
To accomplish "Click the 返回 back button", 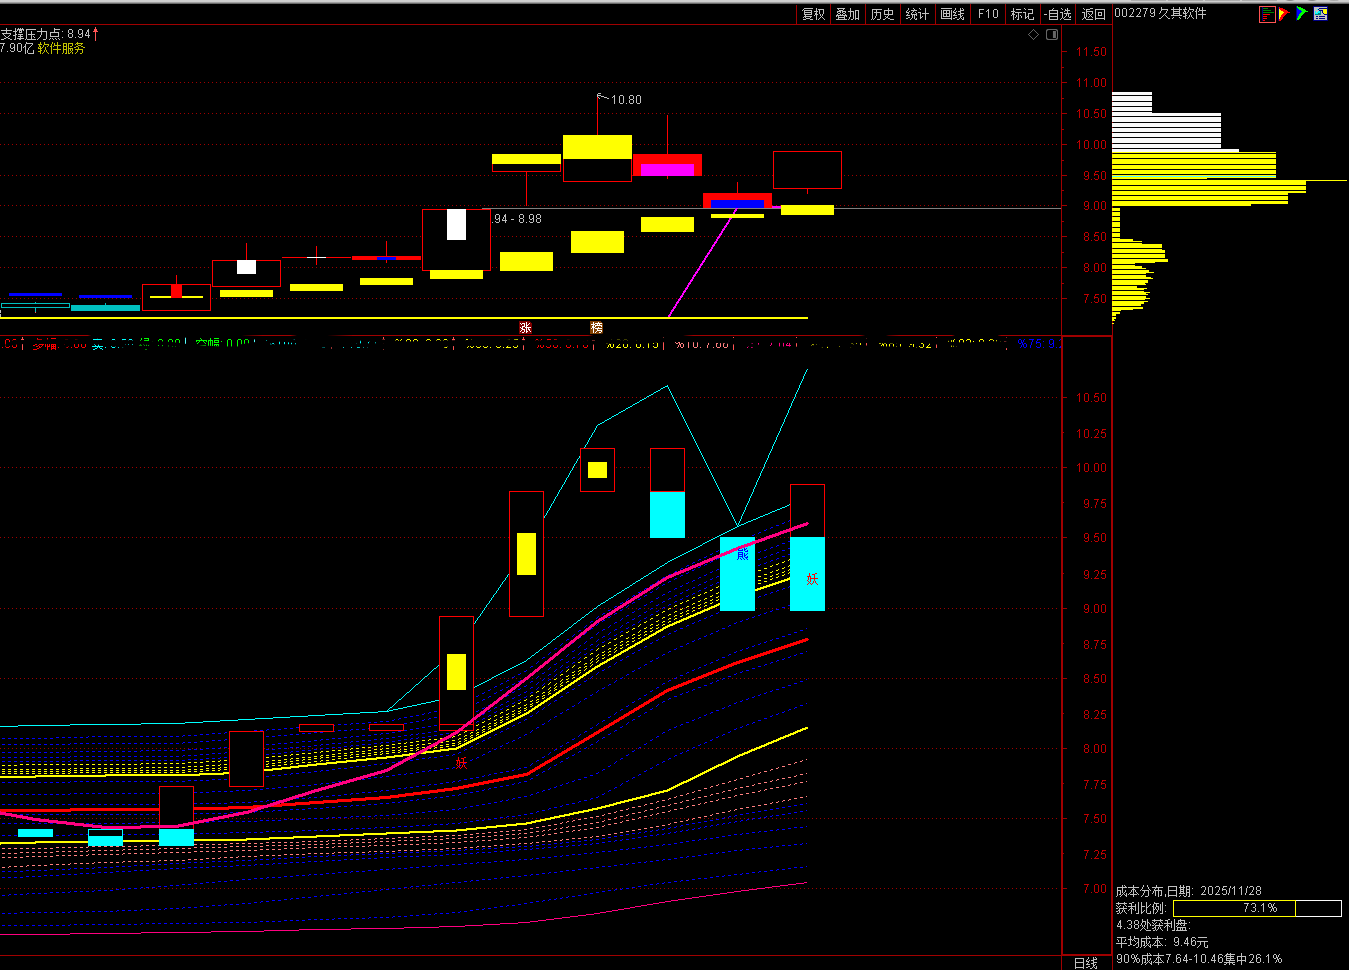I will pos(1094,14).
